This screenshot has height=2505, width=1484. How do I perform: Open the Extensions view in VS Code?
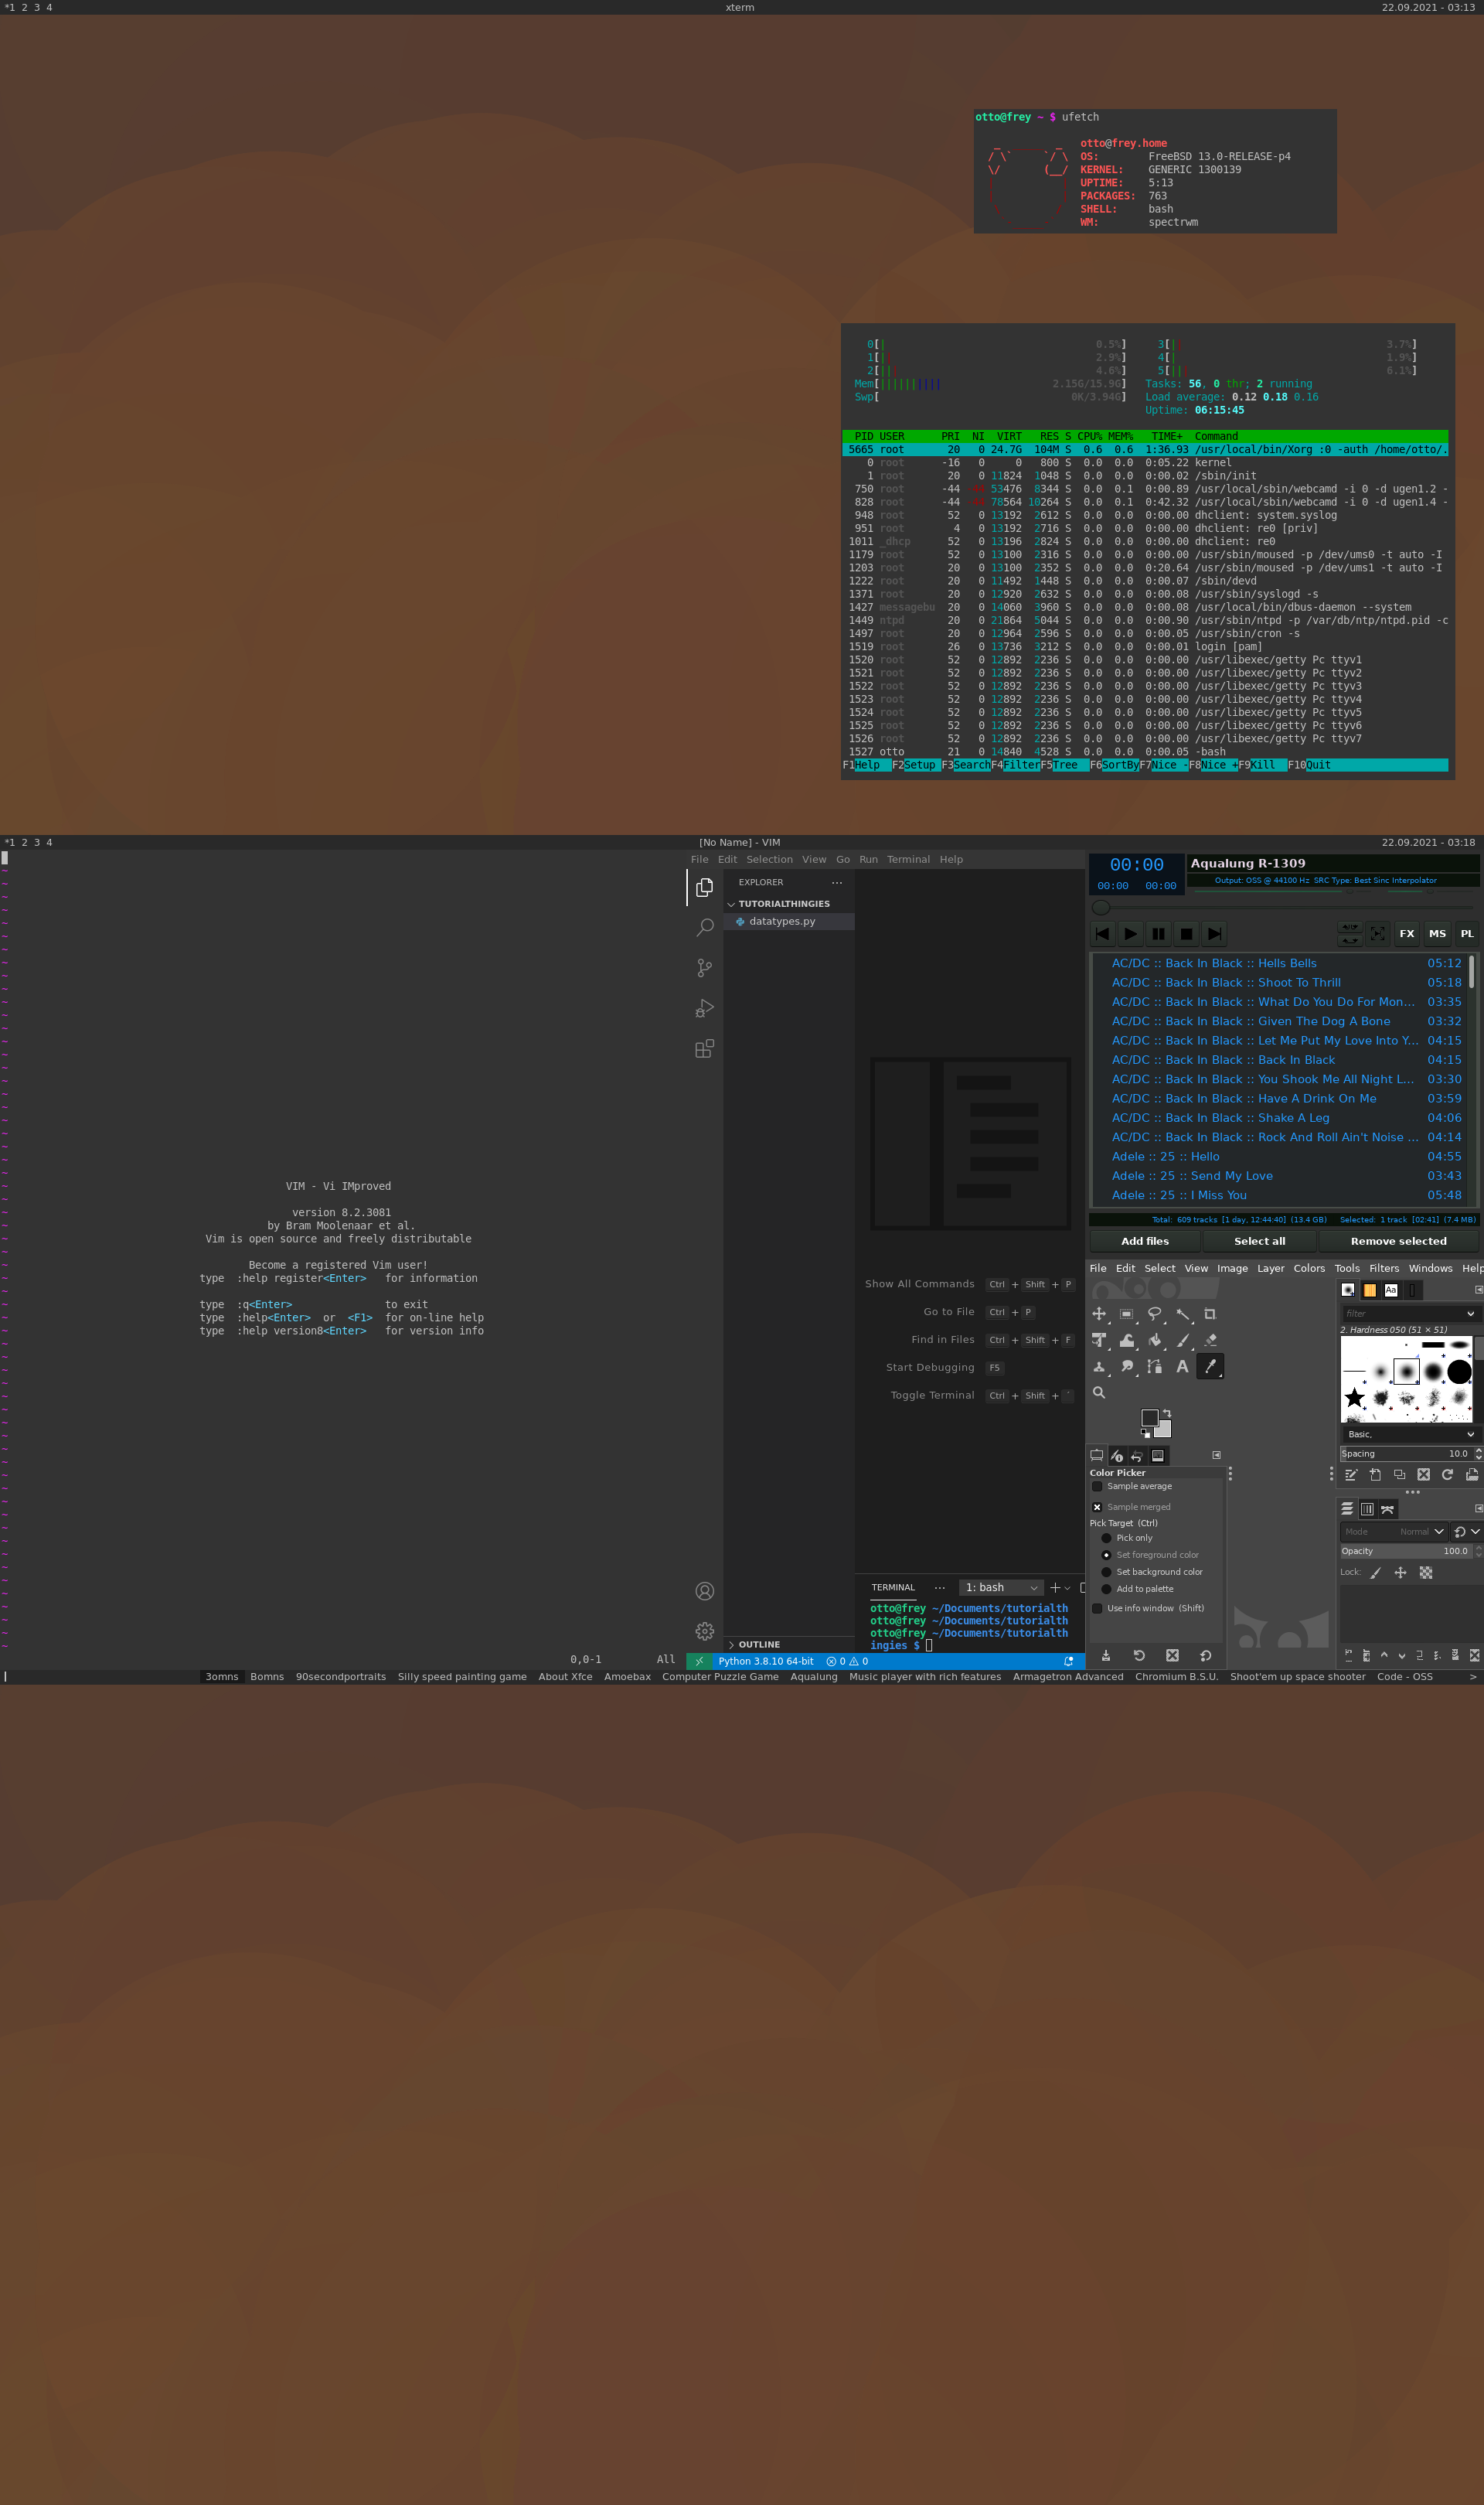tap(704, 1049)
